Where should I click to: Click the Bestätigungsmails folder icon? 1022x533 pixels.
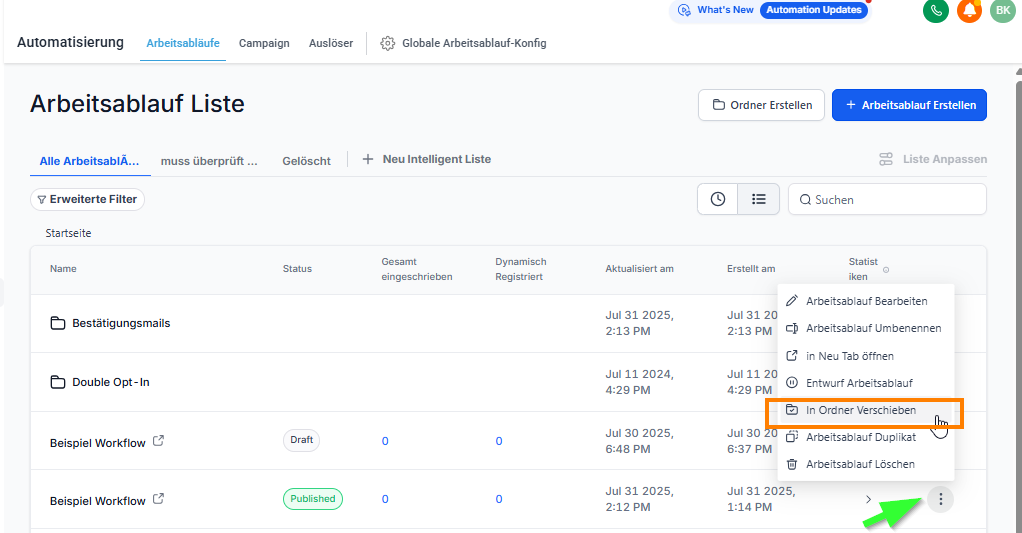[x=58, y=323]
